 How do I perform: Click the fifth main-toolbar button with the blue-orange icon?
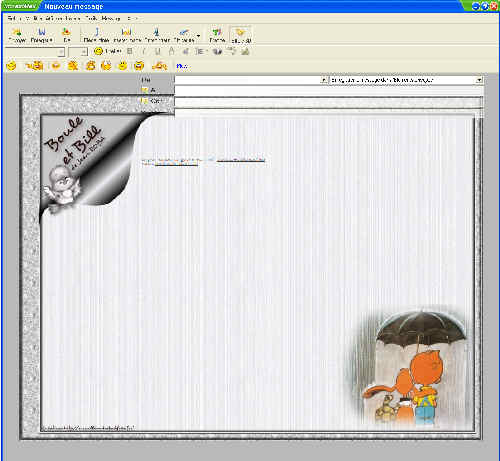127,35
